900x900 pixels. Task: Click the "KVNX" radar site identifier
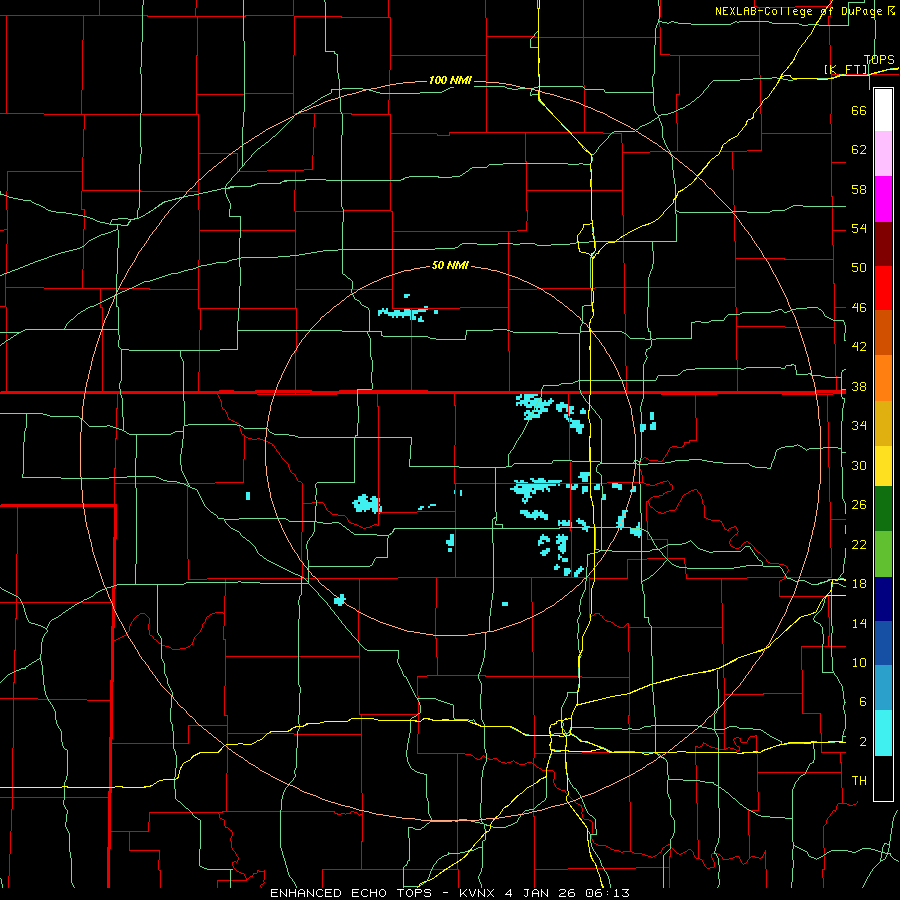pos(479,893)
